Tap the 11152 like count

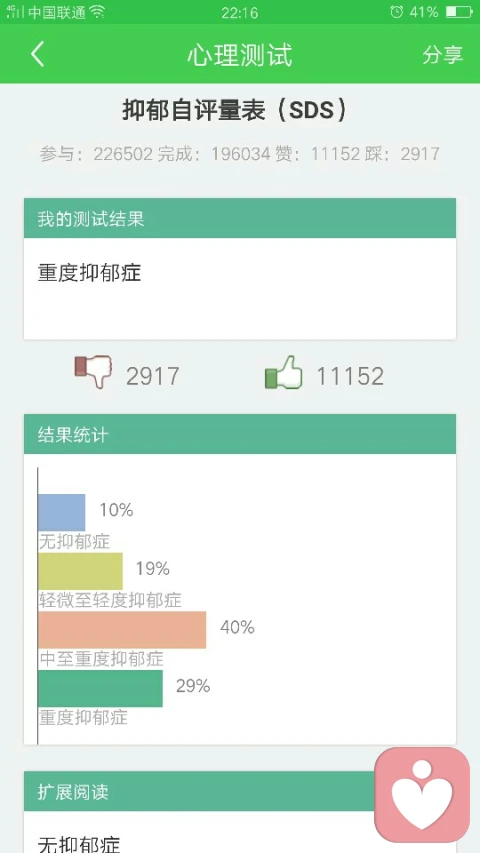(x=350, y=376)
